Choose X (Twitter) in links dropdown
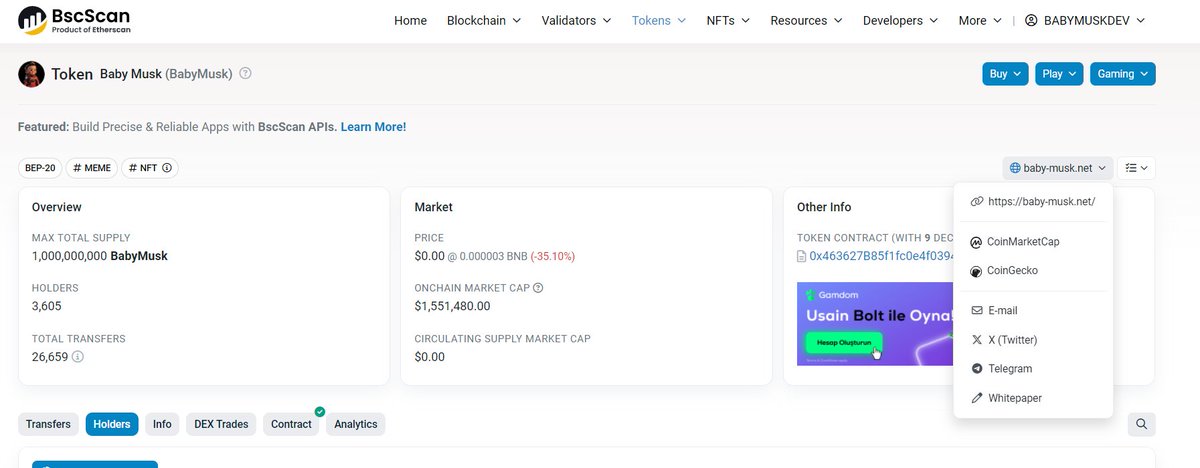1200x468 pixels. coord(1033,340)
